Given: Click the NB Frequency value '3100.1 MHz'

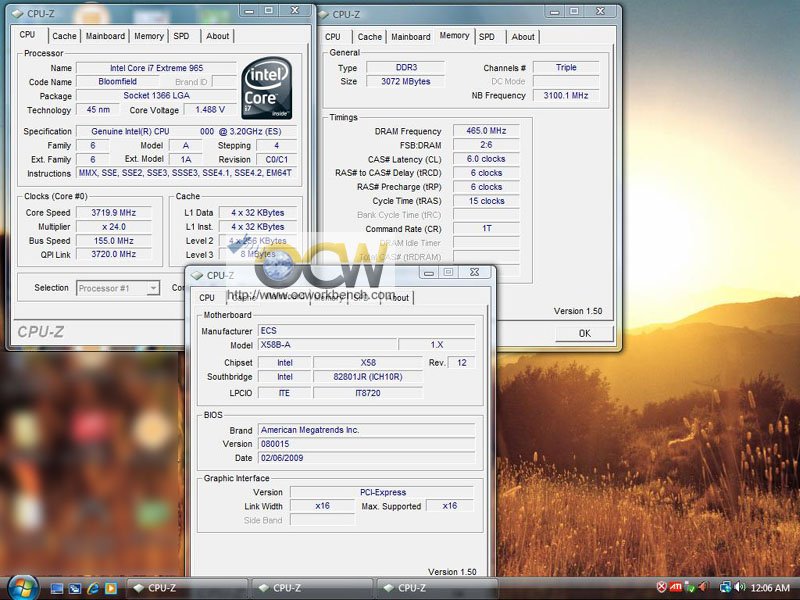Looking at the screenshot, I should 566,95.
